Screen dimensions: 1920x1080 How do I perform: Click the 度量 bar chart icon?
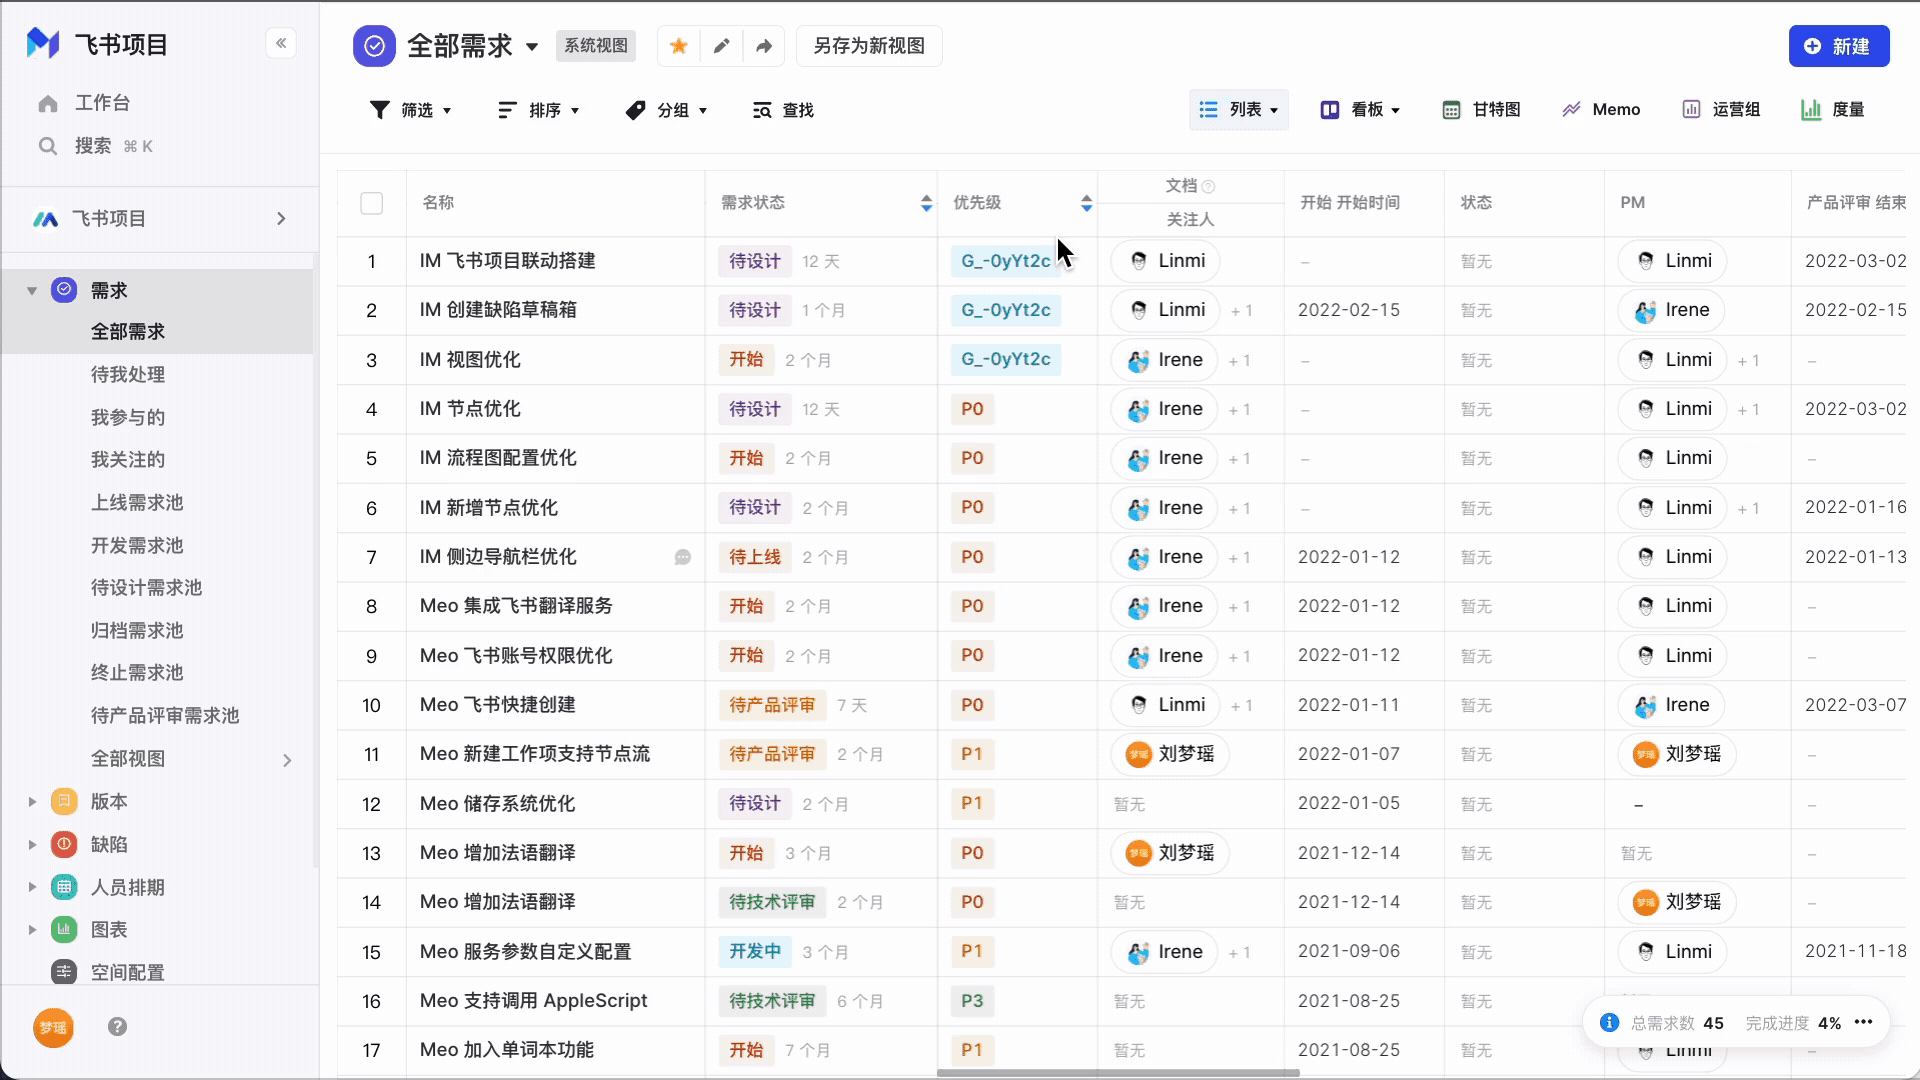click(1811, 110)
